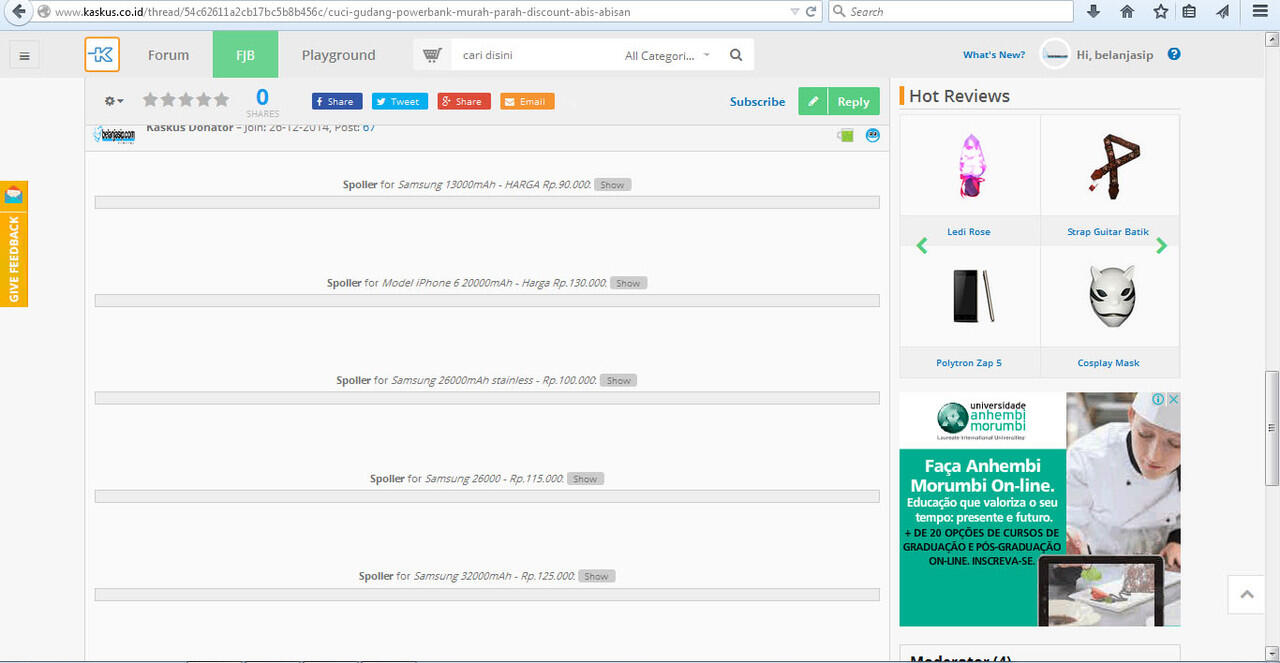The image size is (1280, 663).
Task: Click the globe icon in address bar
Action: pos(44,12)
